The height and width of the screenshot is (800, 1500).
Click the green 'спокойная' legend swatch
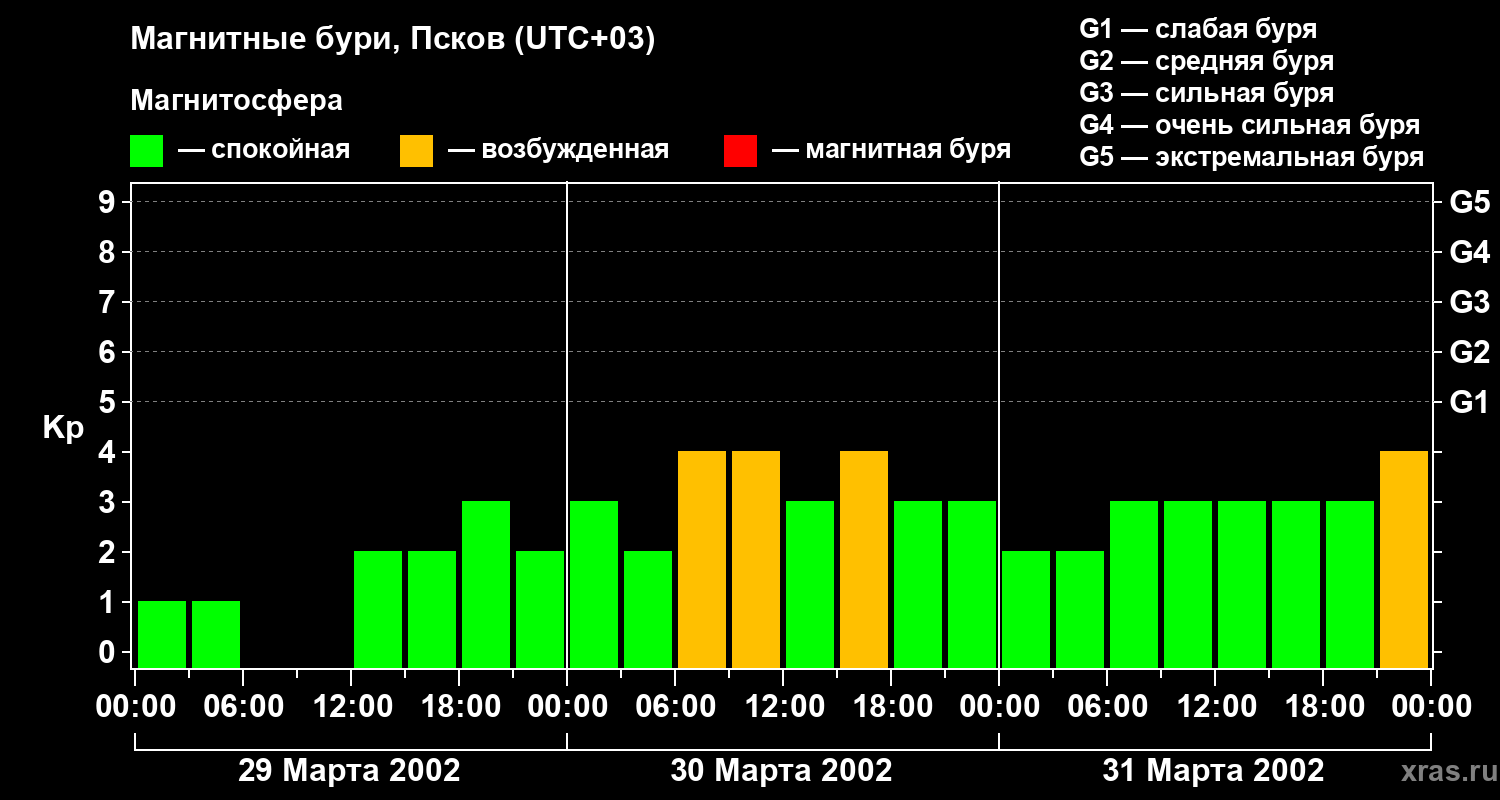(x=146, y=151)
